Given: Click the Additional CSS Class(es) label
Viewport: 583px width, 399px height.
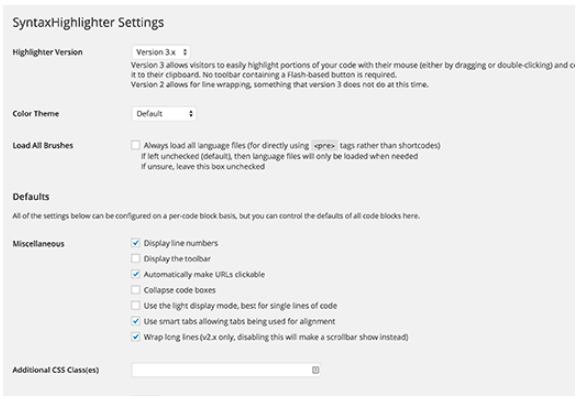Looking at the screenshot, I should [56, 370].
